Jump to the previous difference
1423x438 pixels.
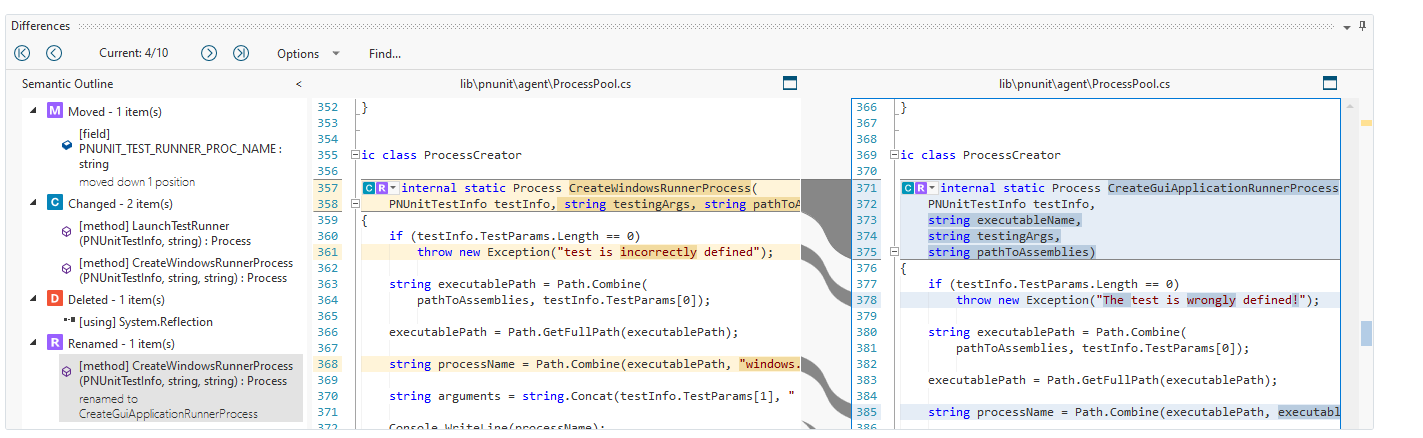tap(54, 53)
